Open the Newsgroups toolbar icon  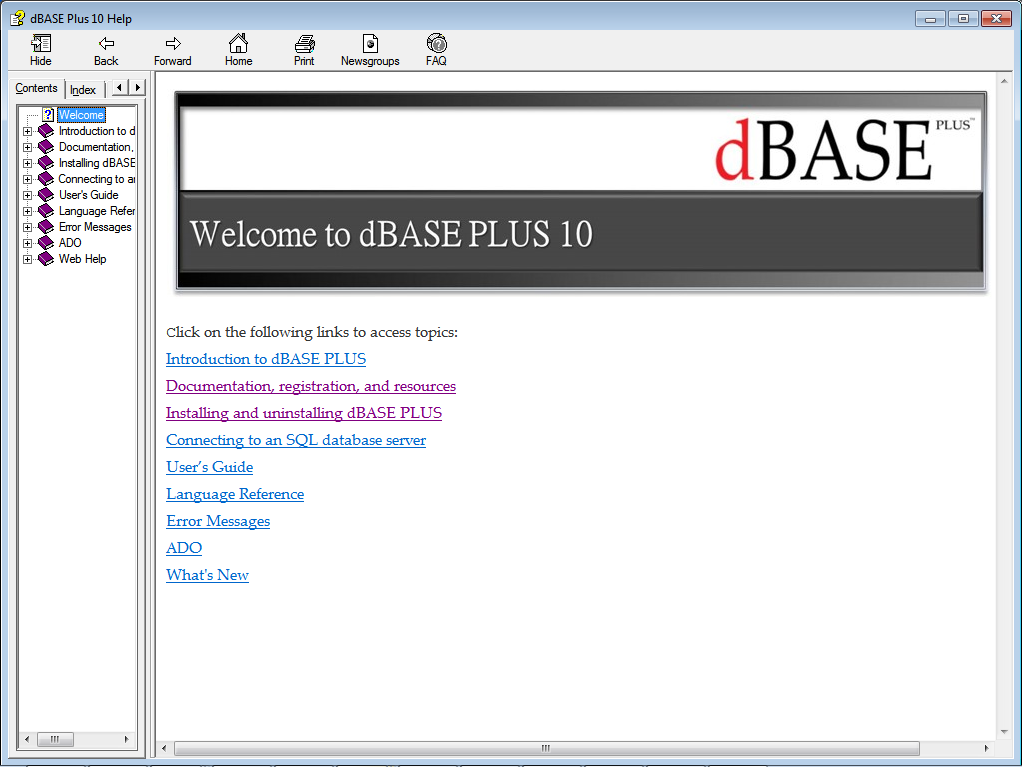370,44
